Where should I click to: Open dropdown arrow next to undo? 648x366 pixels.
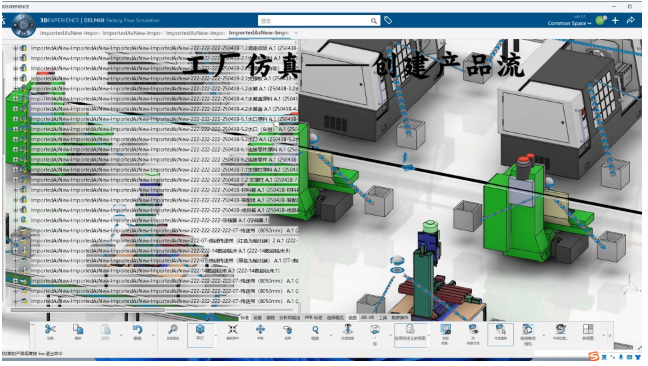(x=153, y=335)
